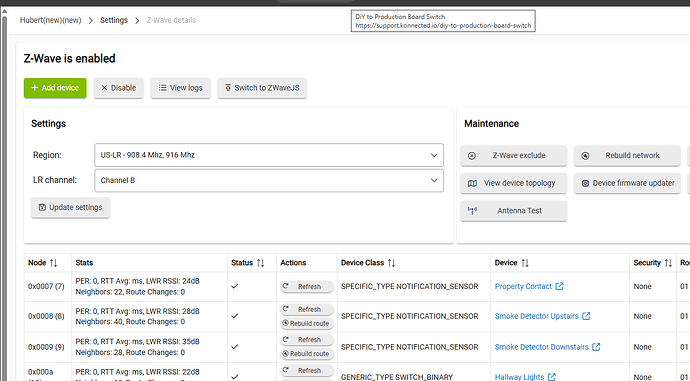Image resolution: width=690 pixels, height=381 pixels.
Task: Rebuild route for node 0x0009 (9)
Action: pyautogui.click(x=307, y=354)
